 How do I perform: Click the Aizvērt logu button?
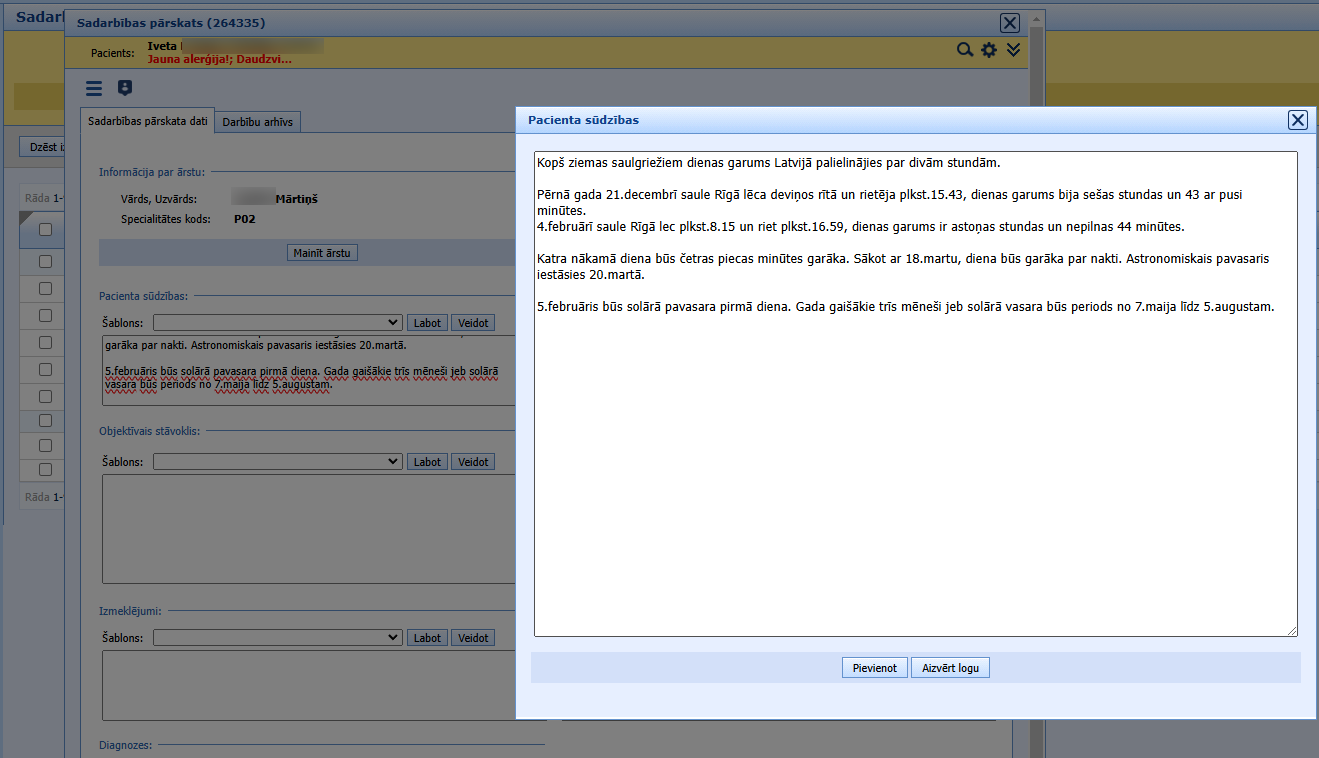click(x=950, y=668)
